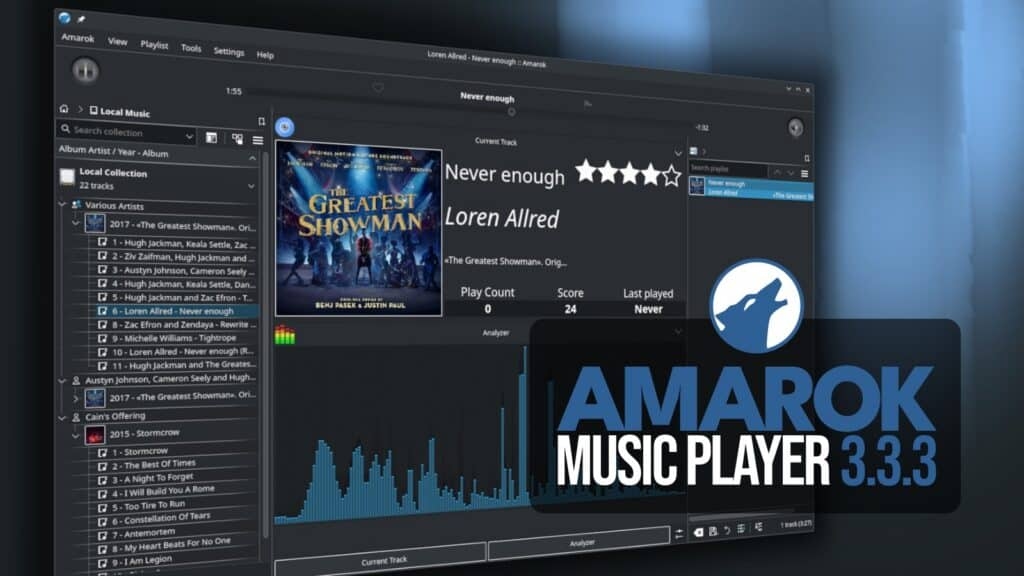Image resolution: width=1024 pixels, height=576 pixels.
Task: Collapse the Current Track applet chevron
Action: click(678, 153)
